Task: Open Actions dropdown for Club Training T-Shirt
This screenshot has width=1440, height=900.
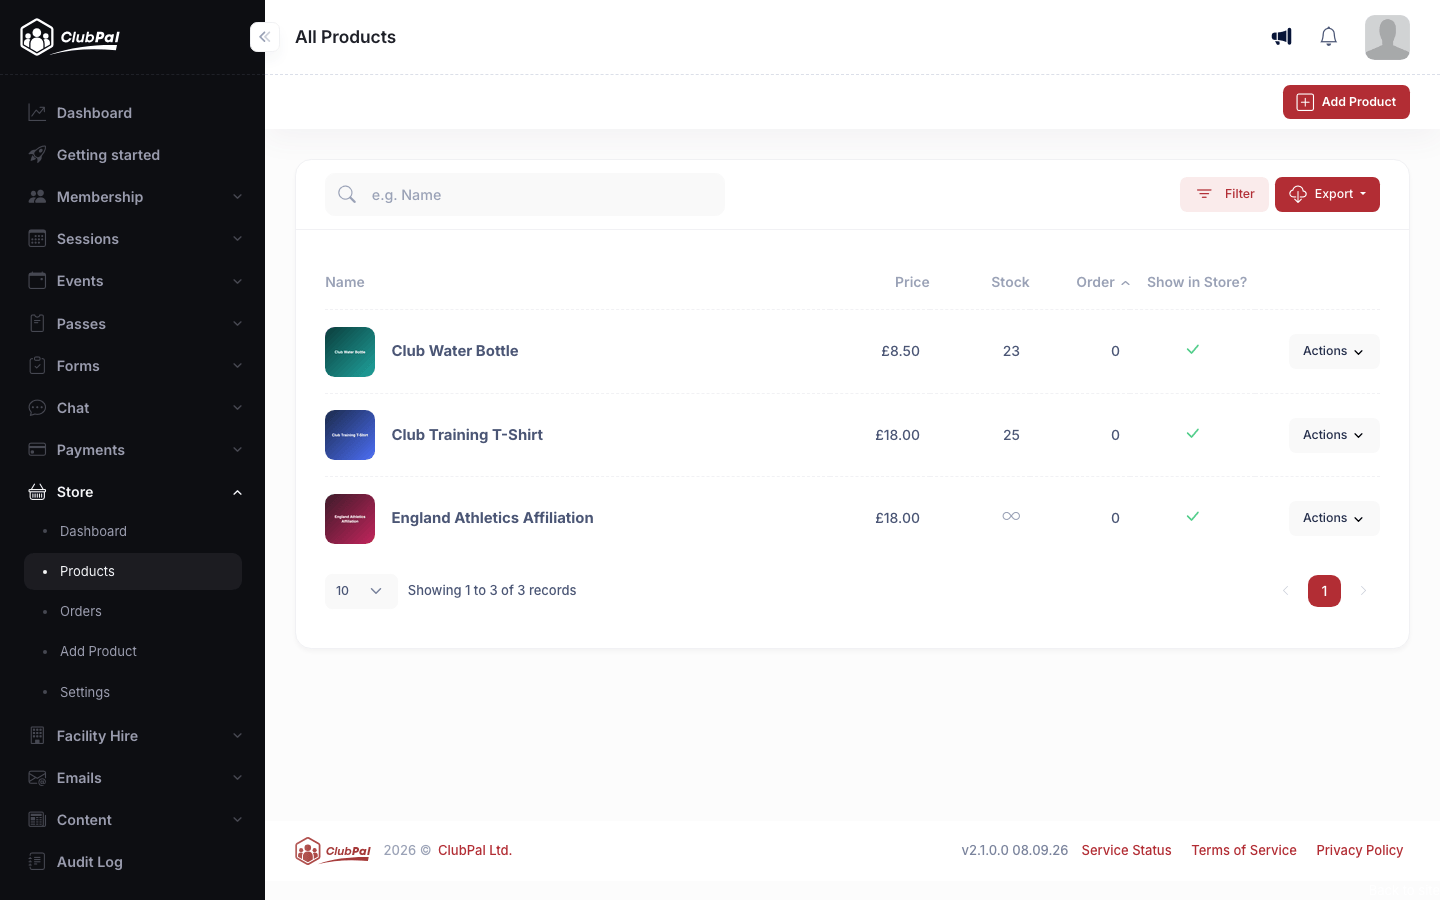Action: [x=1334, y=435]
